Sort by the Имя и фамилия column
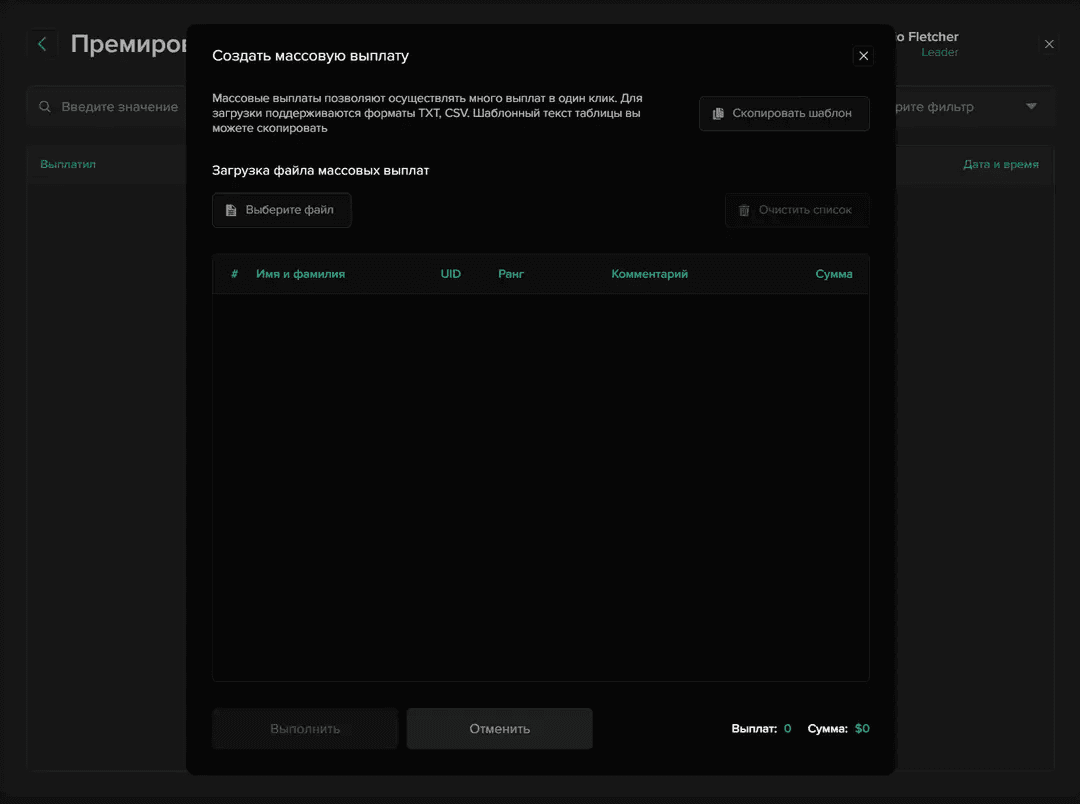Screen dimensions: 1080x804 [300, 274]
